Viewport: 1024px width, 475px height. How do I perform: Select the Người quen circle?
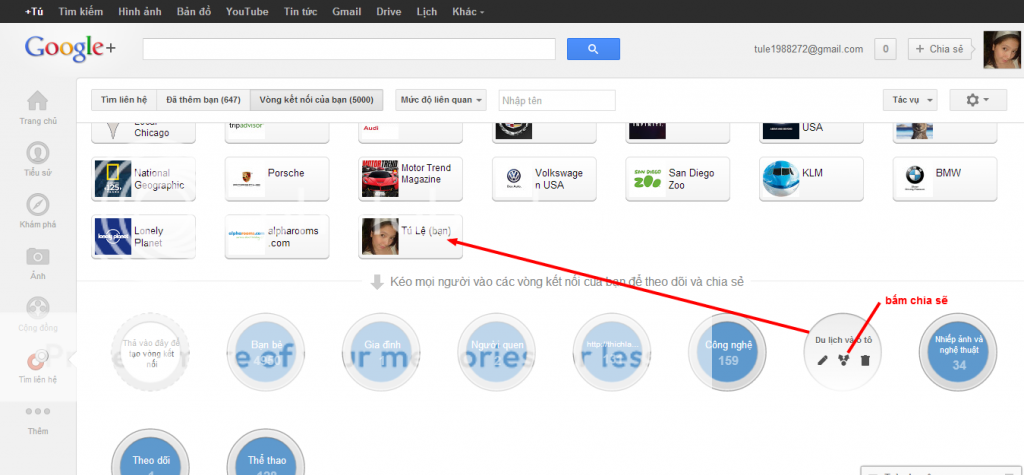click(x=496, y=352)
